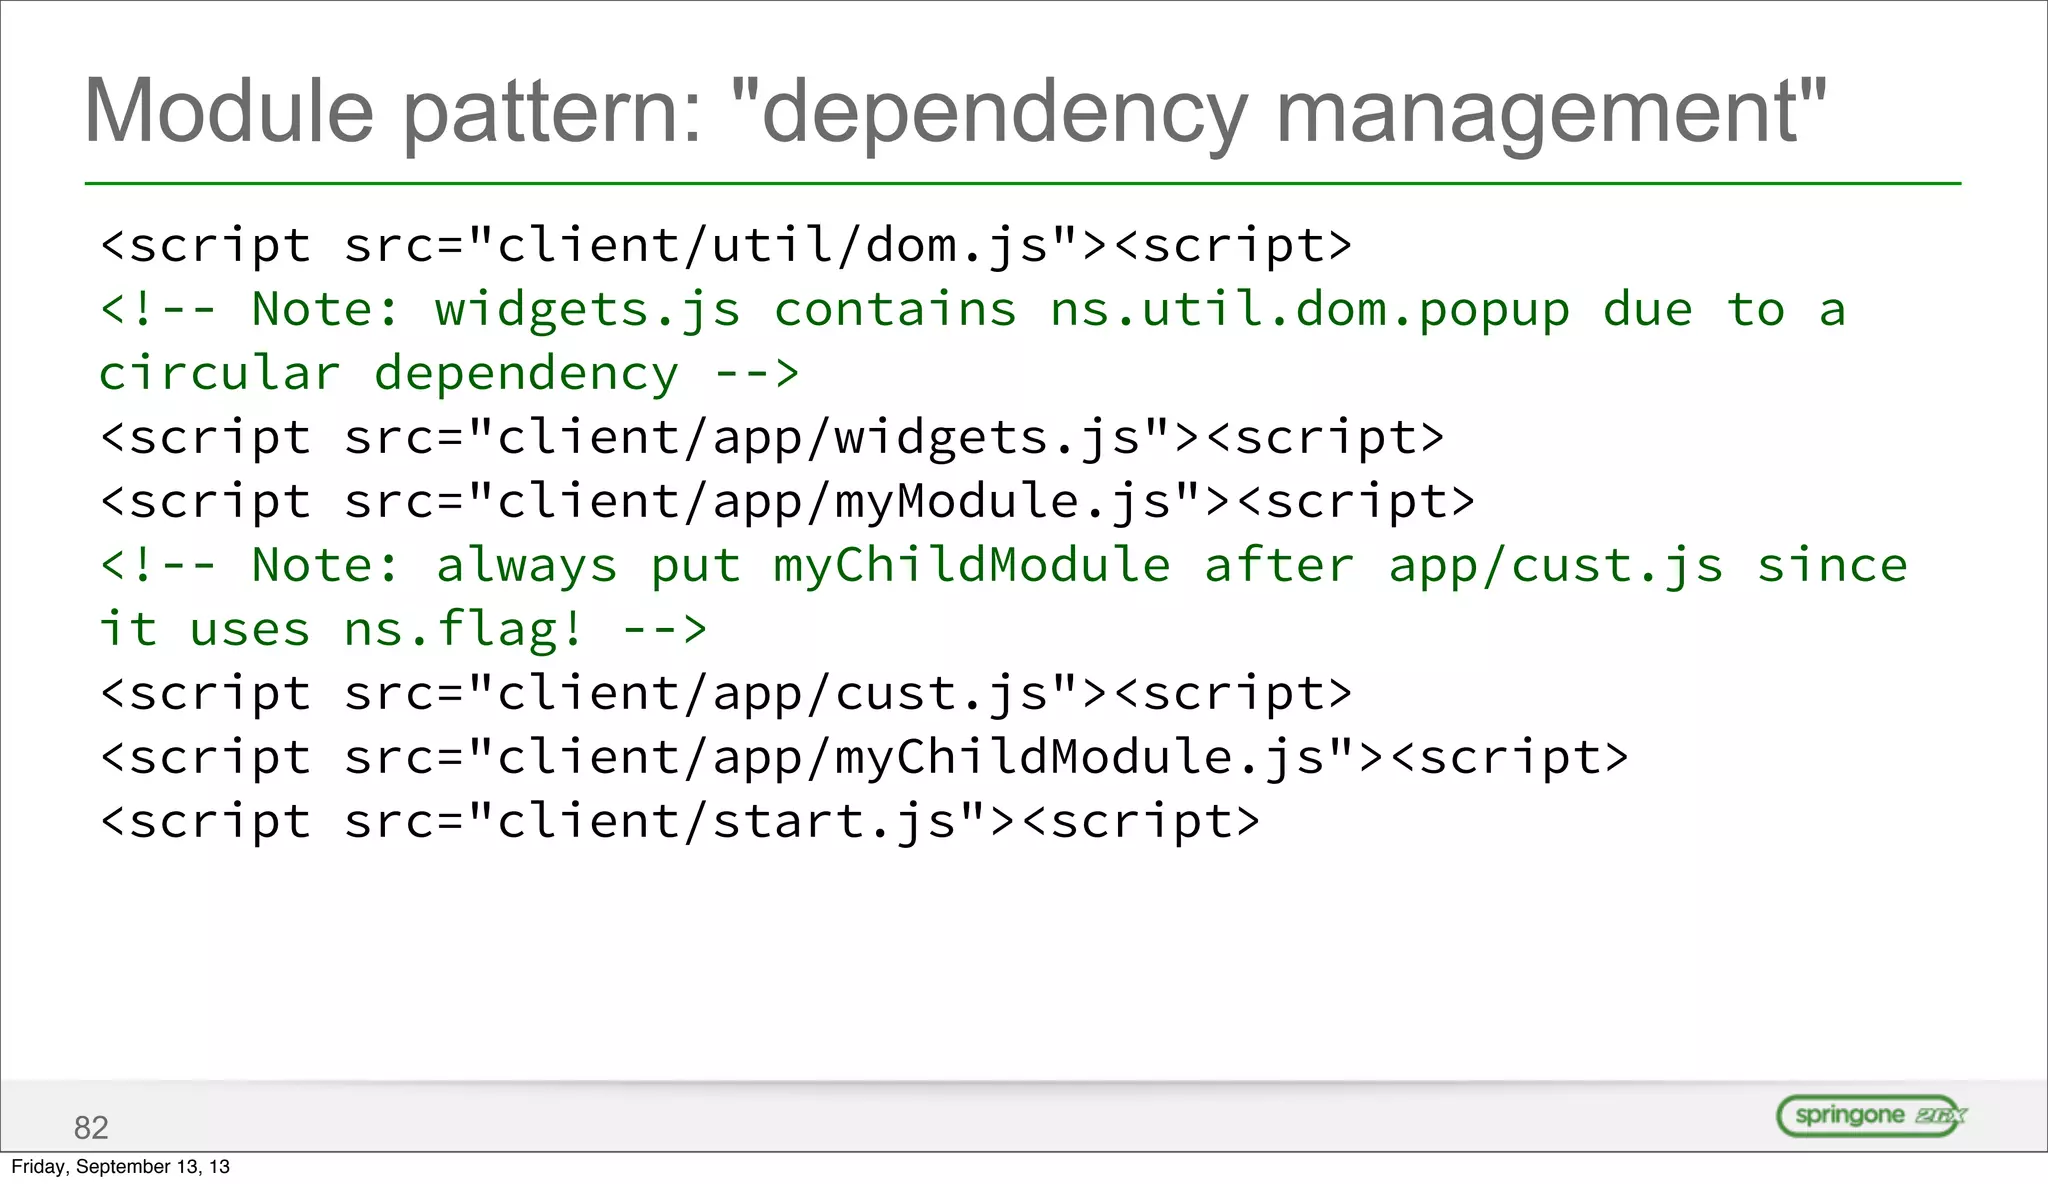The height and width of the screenshot is (1184, 2048).
Task: Click the comment line starting 'Note: widgets.js contains'
Action: (972, 310)
